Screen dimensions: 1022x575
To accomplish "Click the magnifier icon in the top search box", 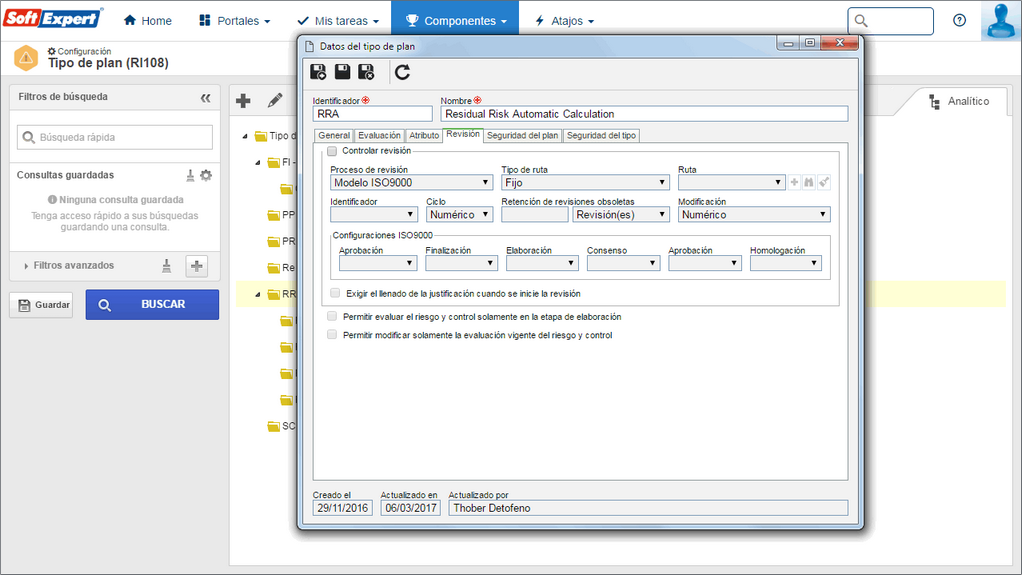I will [861, 21].
